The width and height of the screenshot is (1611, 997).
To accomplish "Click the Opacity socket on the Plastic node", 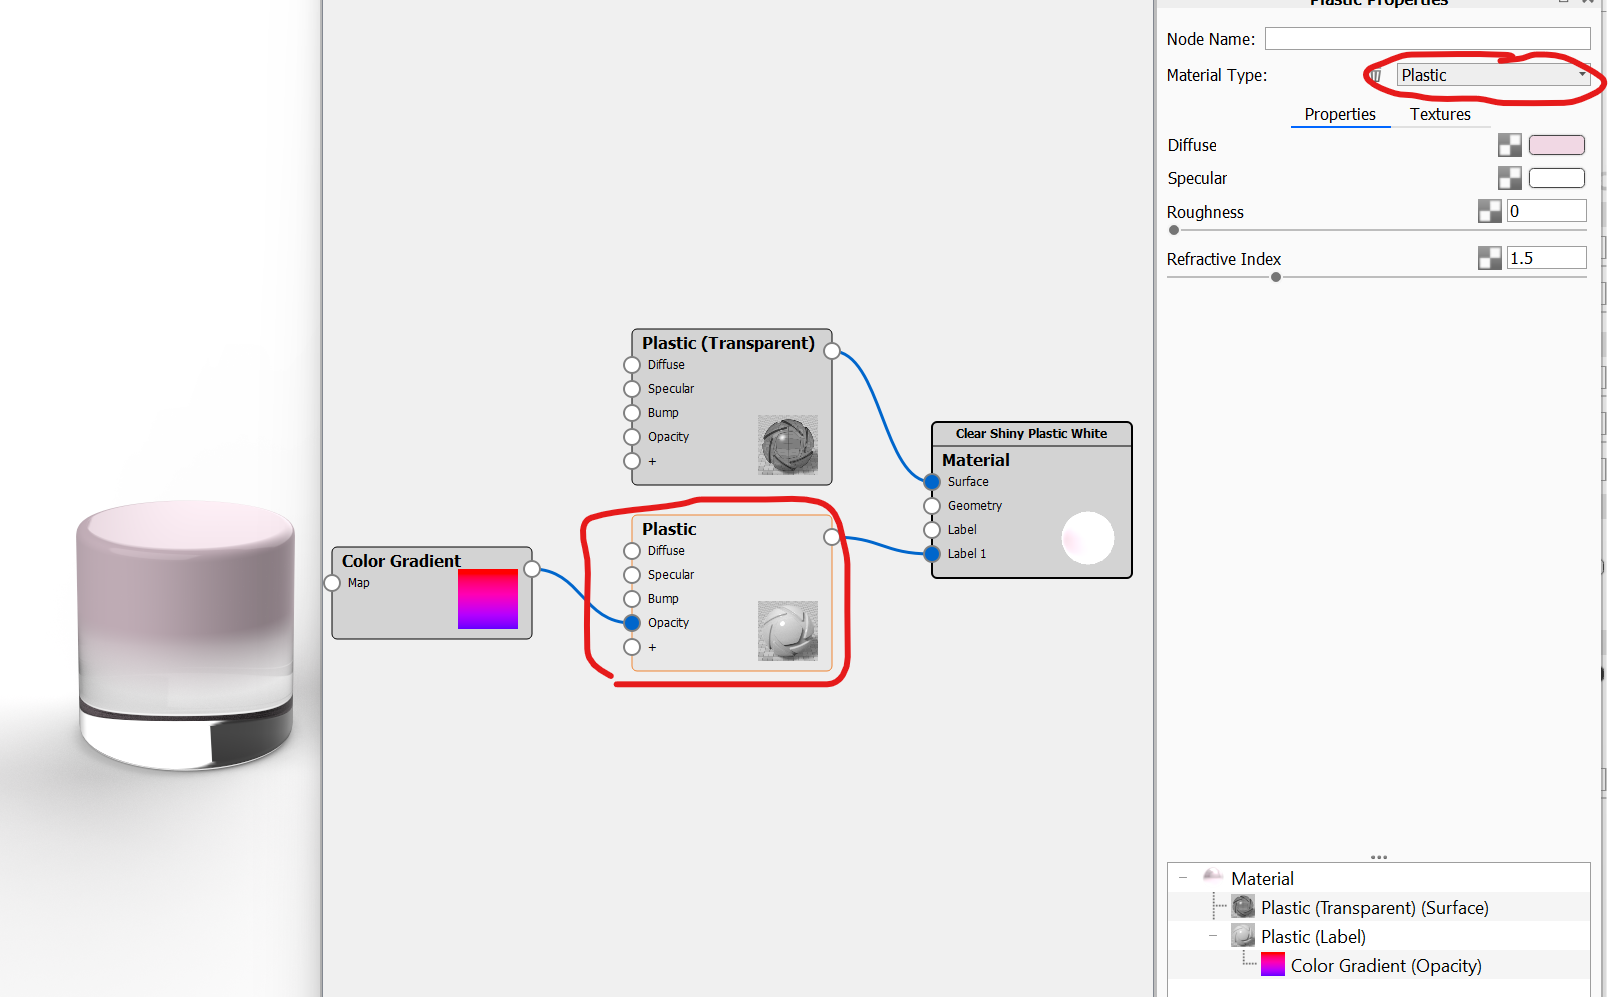I will tap(632, 623).
